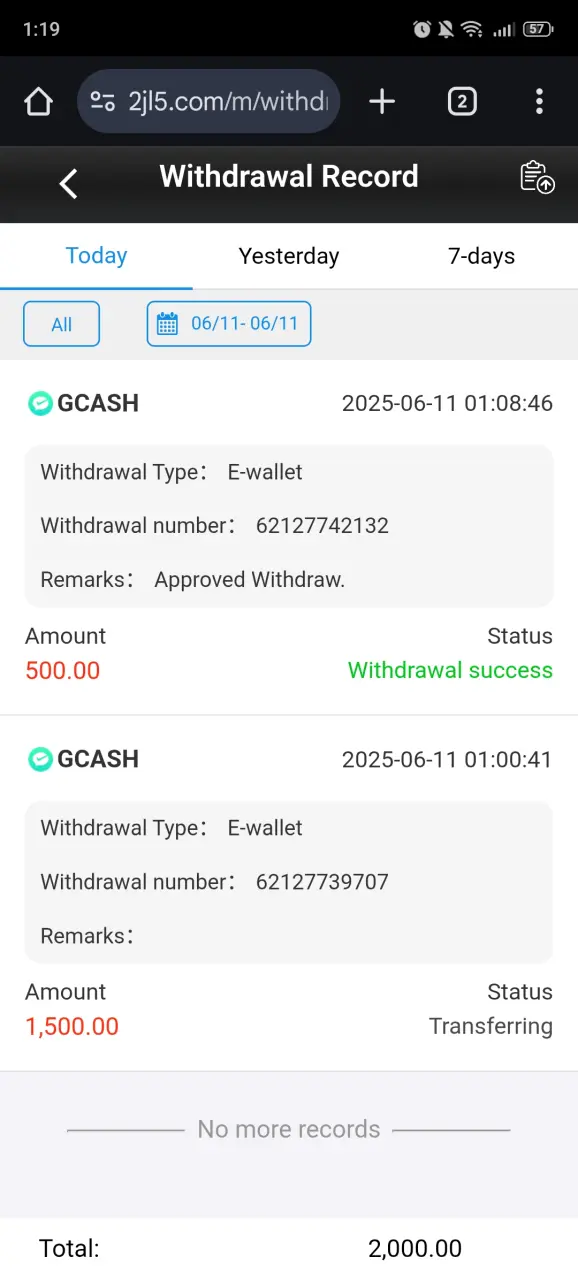Tap GCASH logo on the 01:00:41 record
This screenshot has width=578, height=1280.
point(40,759)
